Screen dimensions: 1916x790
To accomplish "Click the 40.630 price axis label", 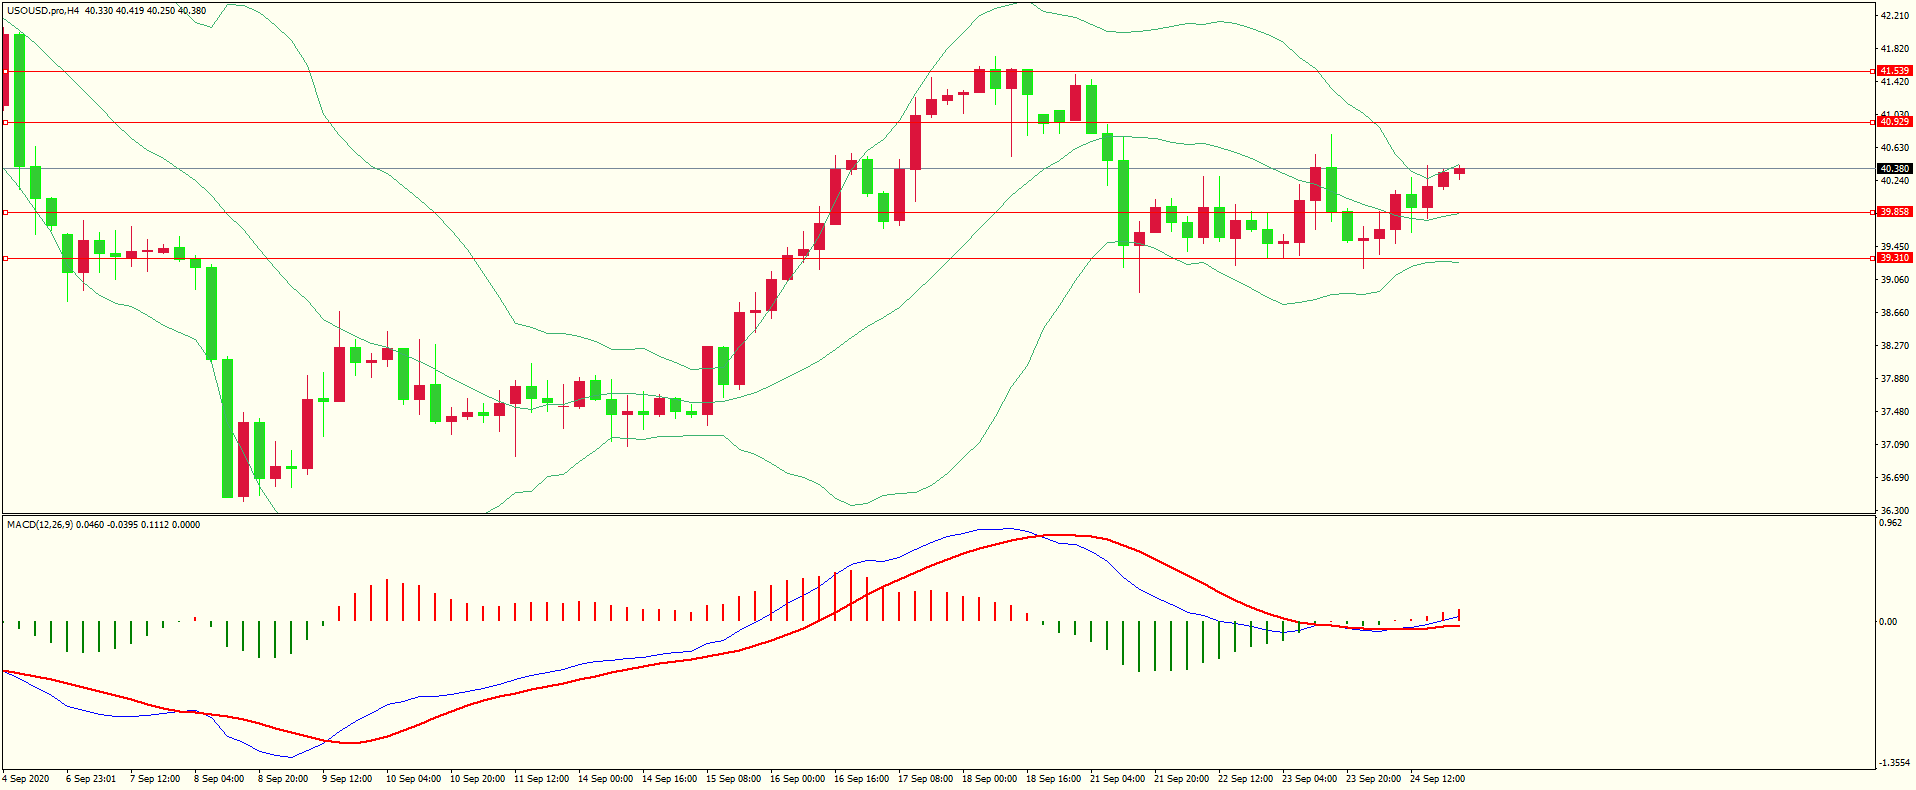I will pyautogui.click(x=1895, y=148).
